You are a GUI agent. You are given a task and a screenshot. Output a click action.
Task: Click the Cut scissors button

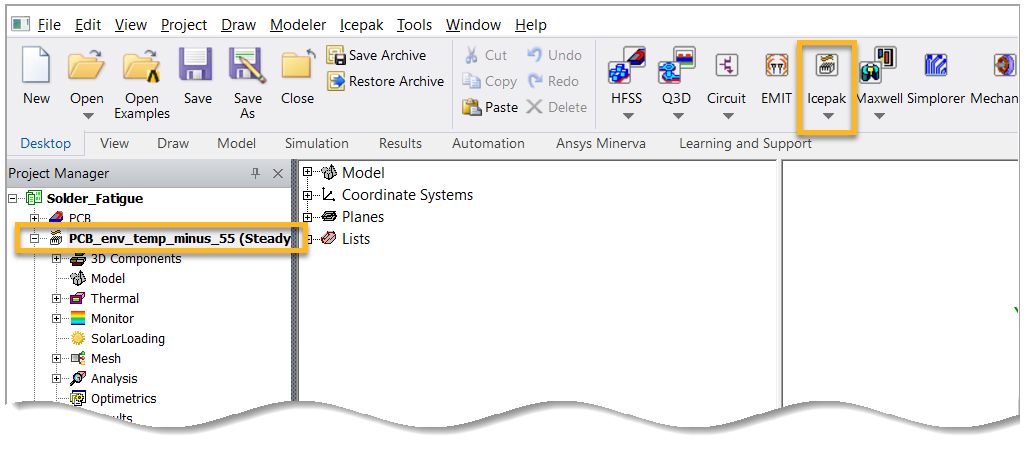[485, 56]
